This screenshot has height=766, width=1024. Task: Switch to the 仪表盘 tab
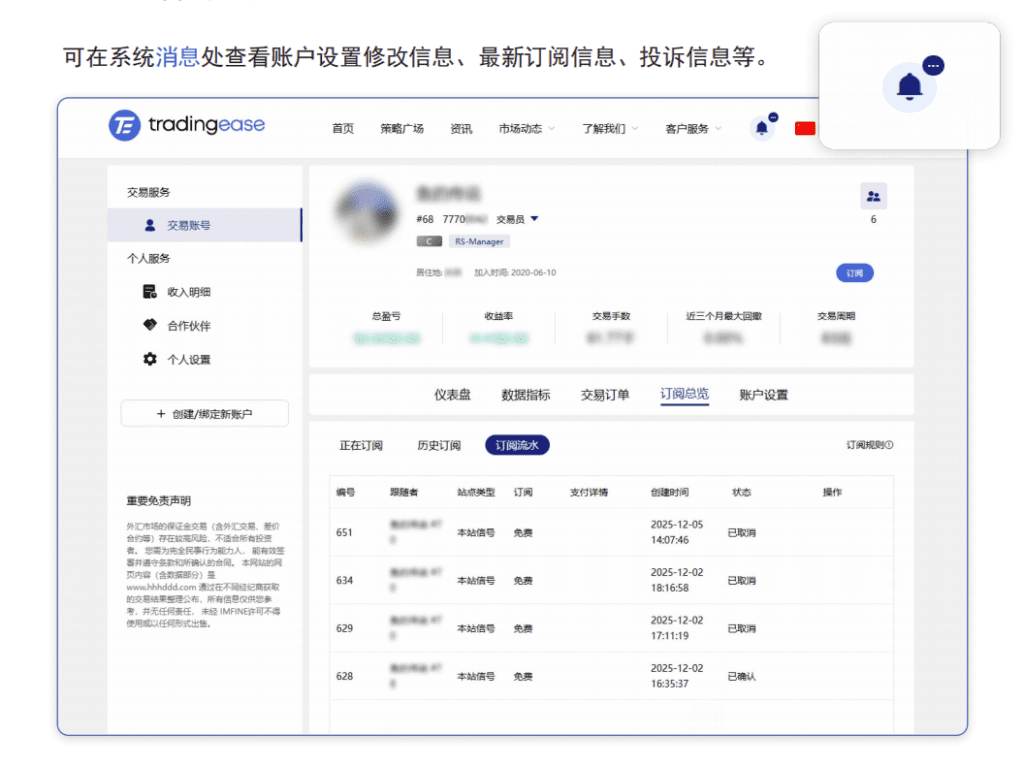point(452,395)
